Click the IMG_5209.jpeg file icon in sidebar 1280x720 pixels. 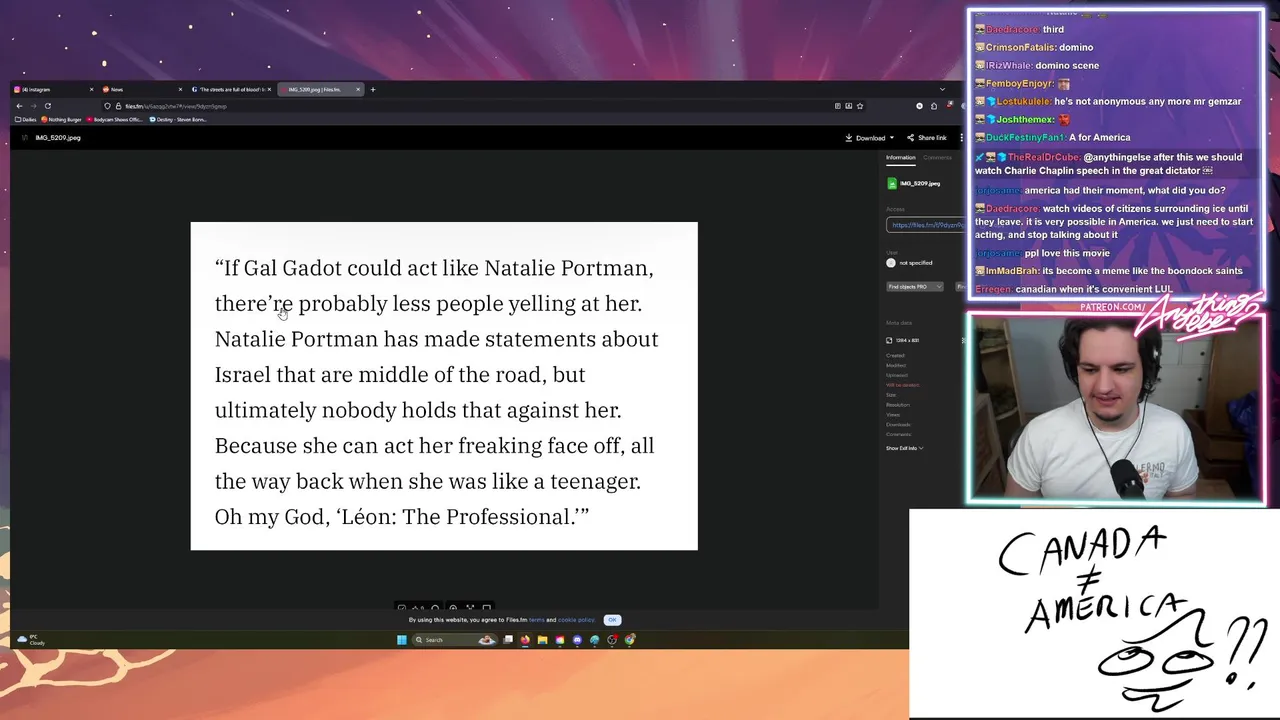[892, 183]
